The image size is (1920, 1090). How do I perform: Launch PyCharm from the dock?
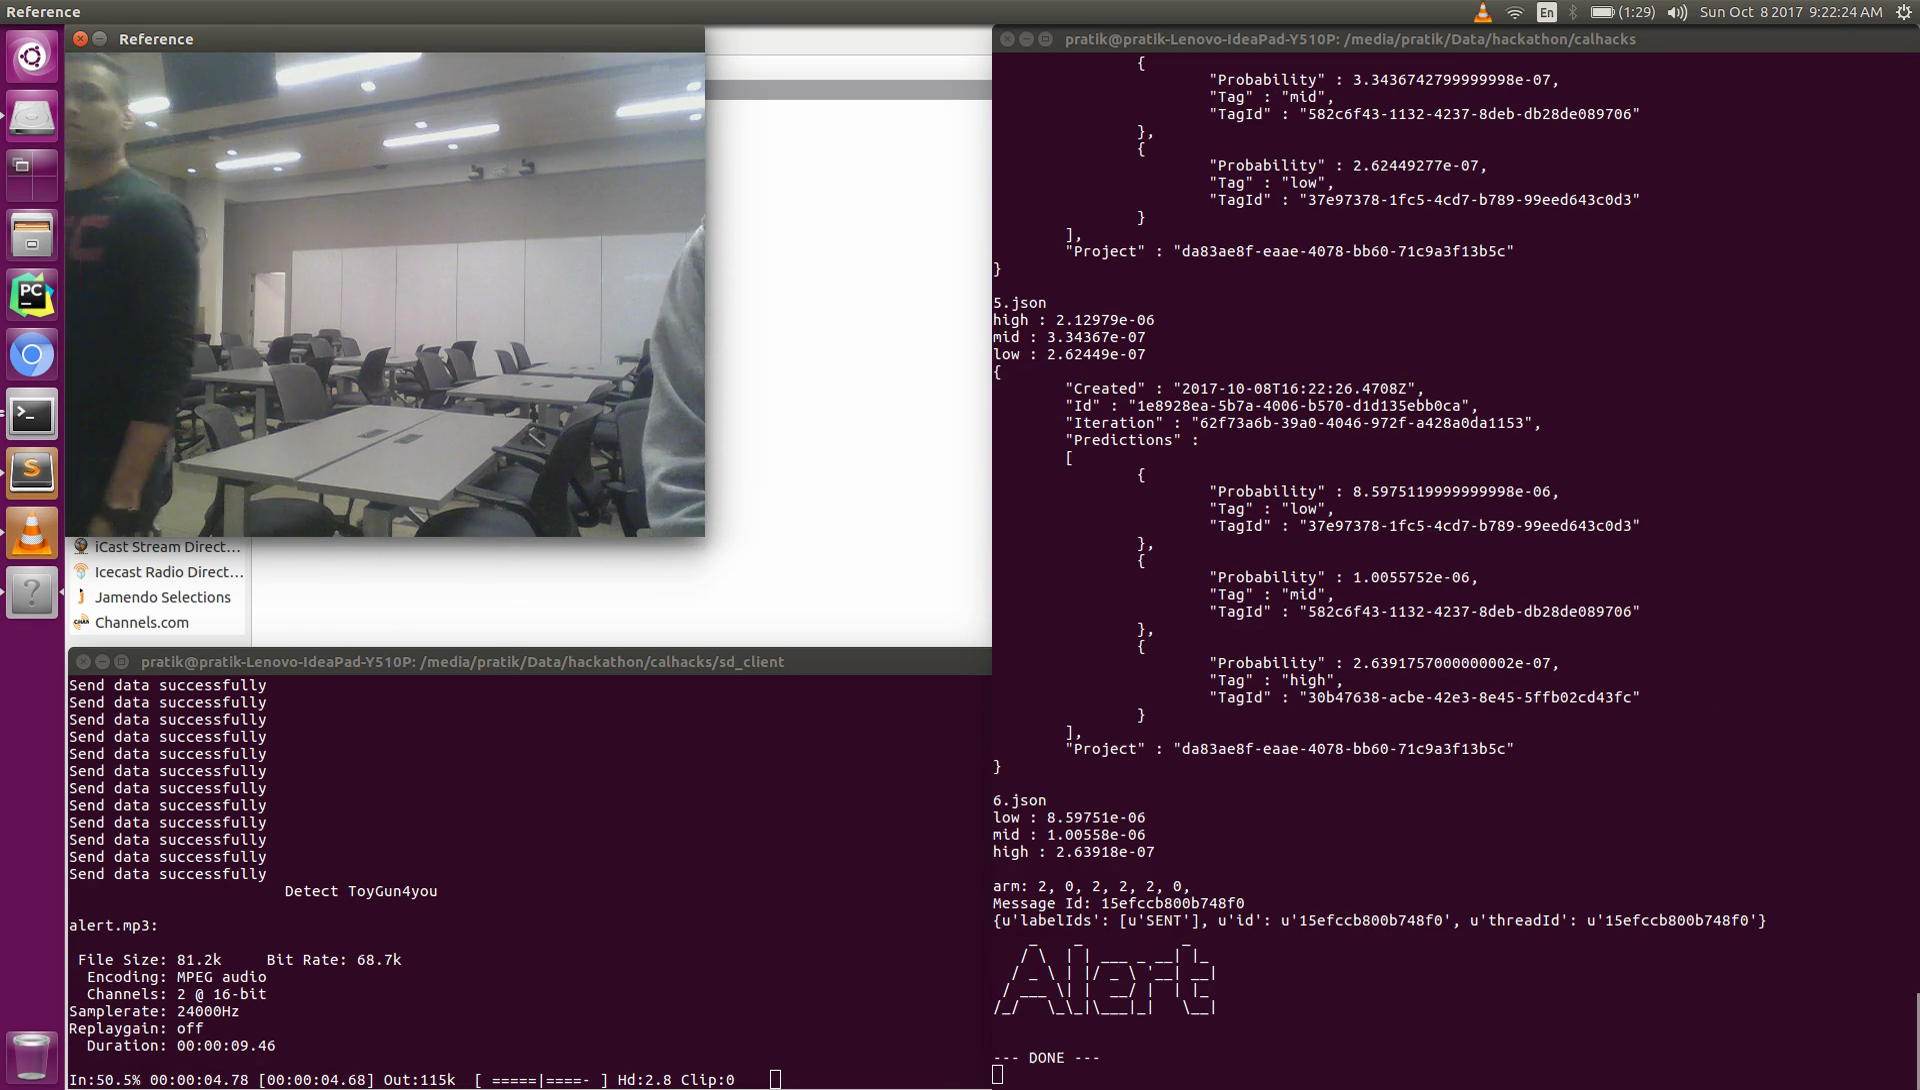pyautogui.click(x=32, y=296)
